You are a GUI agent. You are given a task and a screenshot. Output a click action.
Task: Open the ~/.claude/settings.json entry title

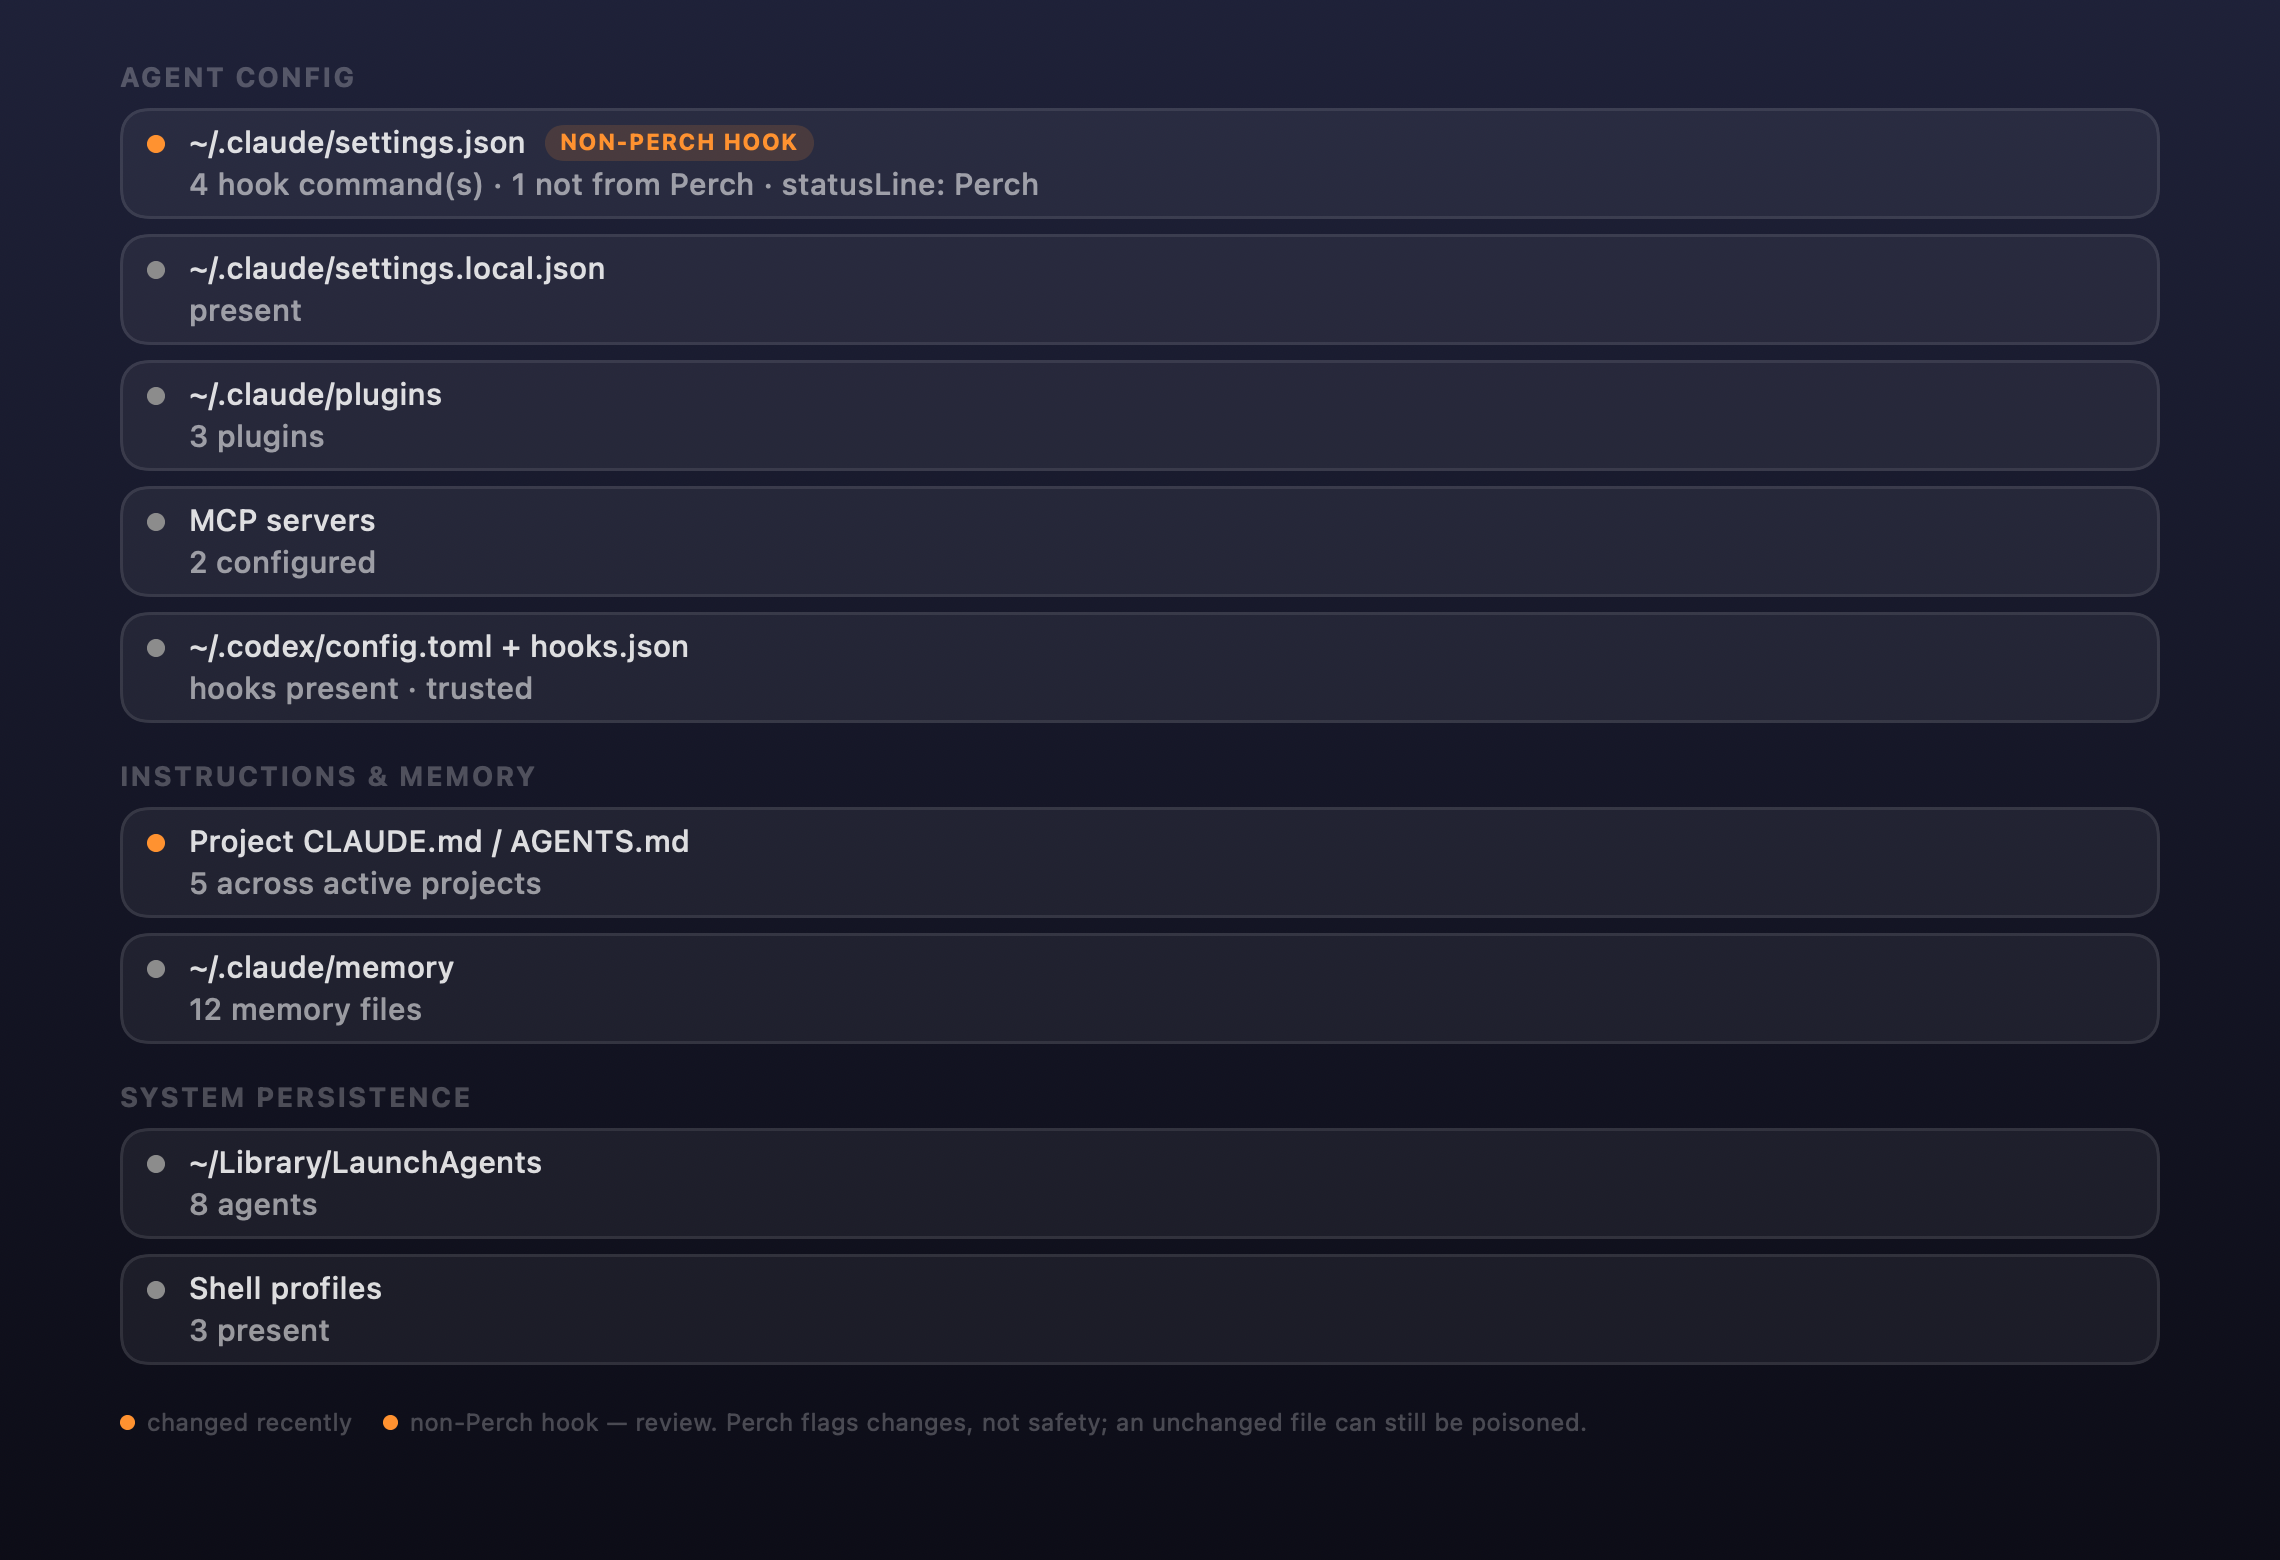(x=357, y=143)
